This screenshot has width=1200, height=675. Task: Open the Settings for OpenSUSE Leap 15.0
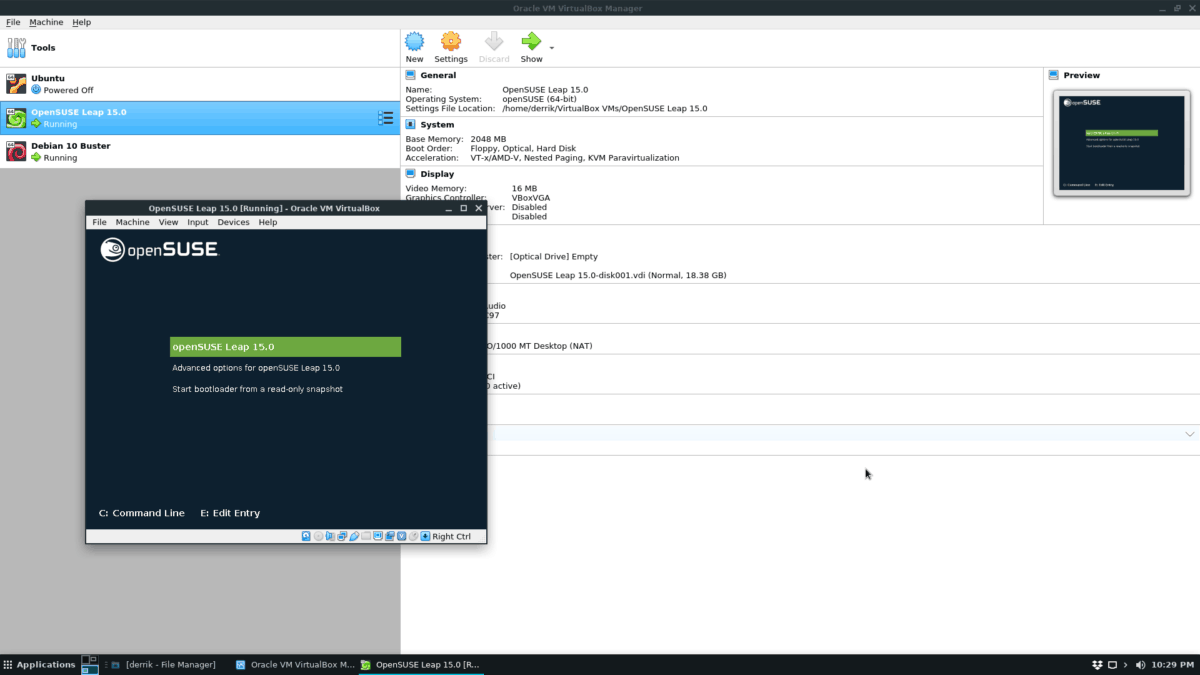pyautogui.click(x=450, y=43)
